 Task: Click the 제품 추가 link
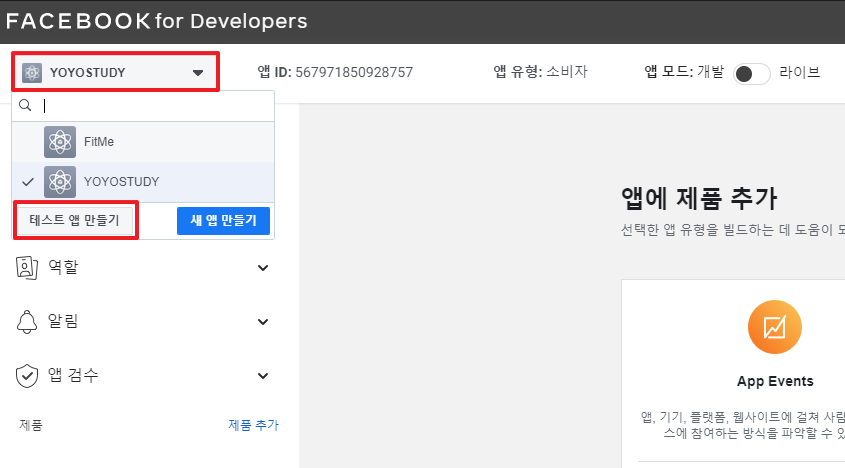pyautogui.click(x=253, y=425)
